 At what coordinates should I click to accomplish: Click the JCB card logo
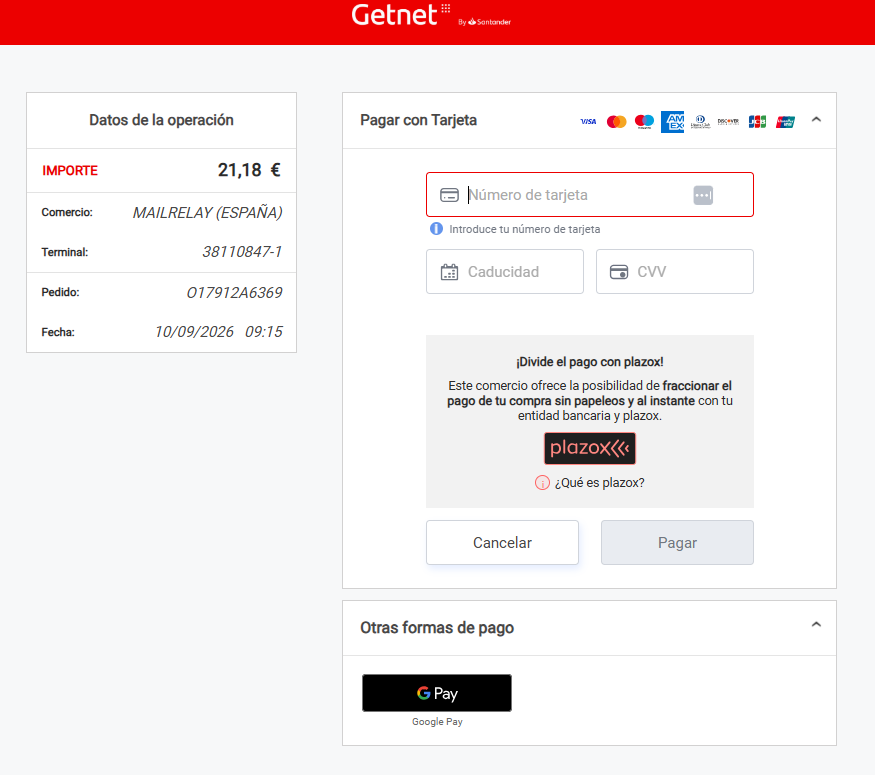(x=757, y=121)
